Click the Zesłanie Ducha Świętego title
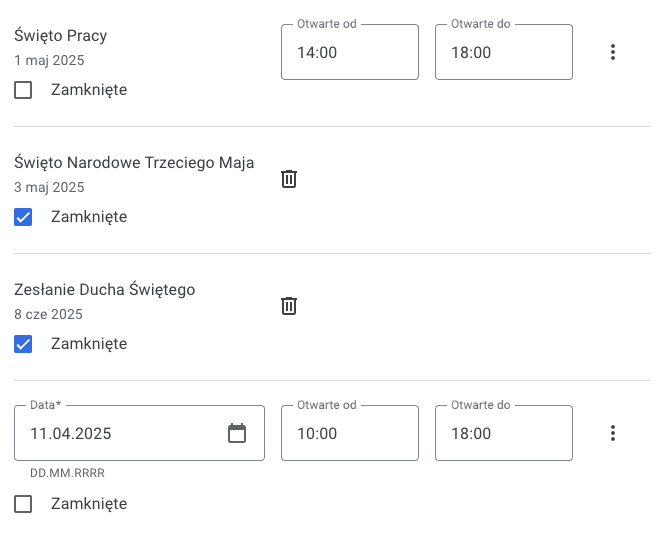 coord(104,290)
